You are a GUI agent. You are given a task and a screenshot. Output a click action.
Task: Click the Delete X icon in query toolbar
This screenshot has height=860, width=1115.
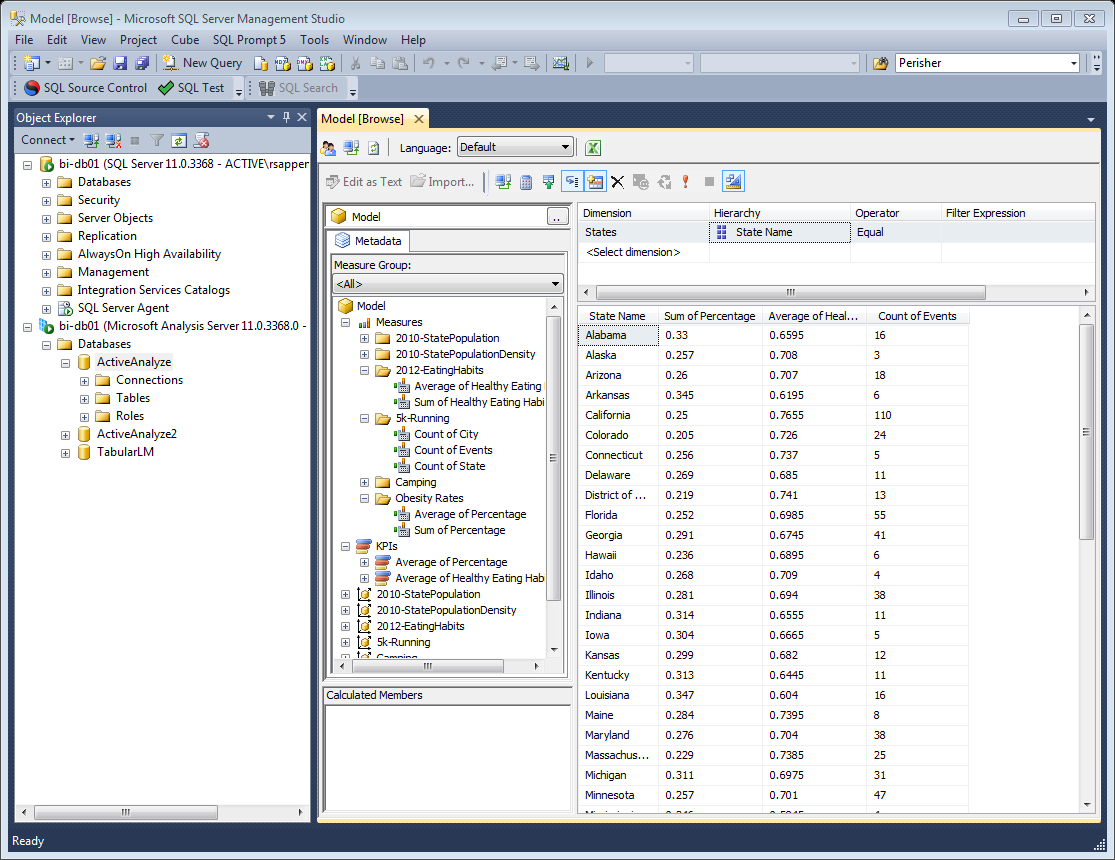[x=618, y=182]
